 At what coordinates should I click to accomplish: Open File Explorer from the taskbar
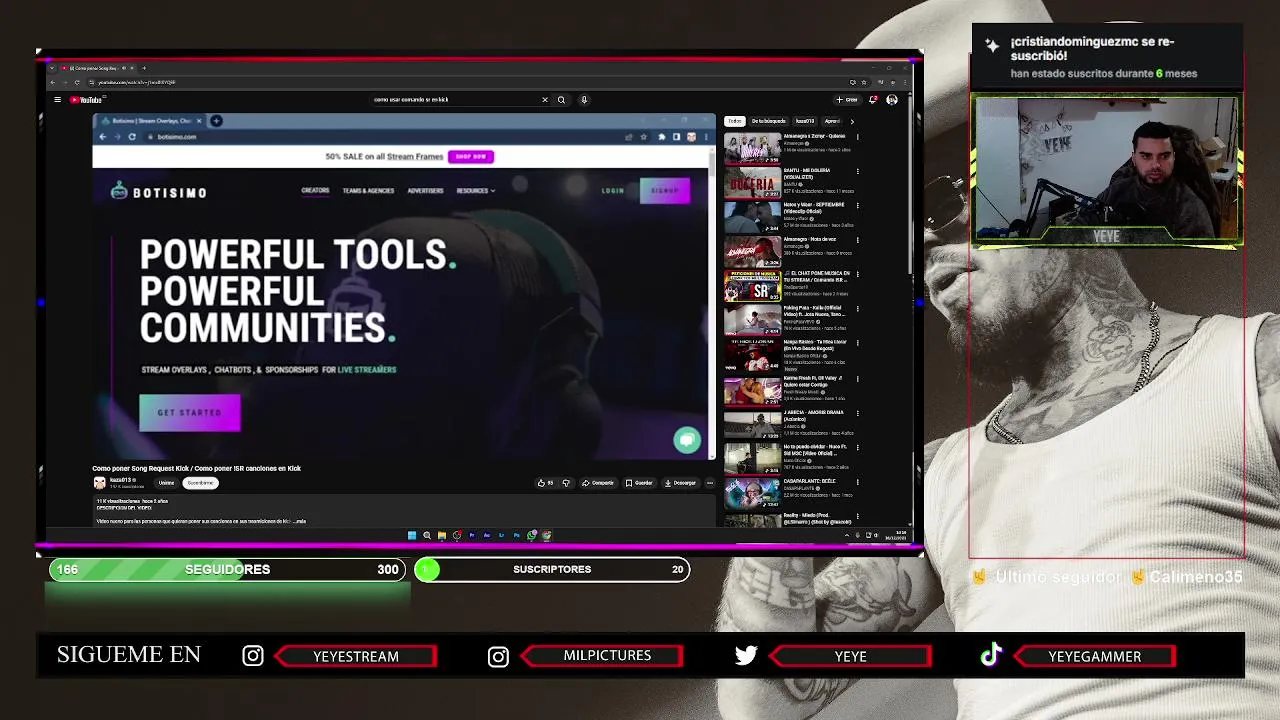pos(442,535)
